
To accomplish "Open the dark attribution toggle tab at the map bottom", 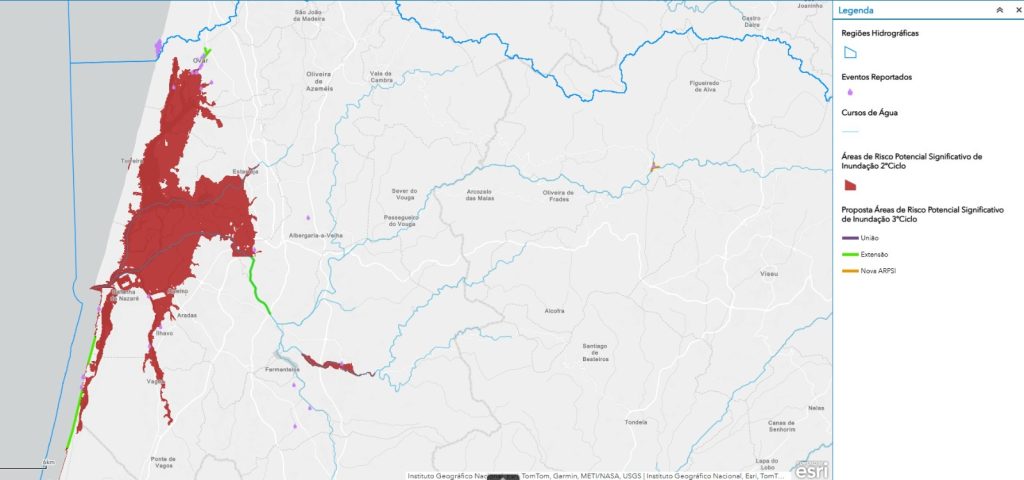I will click(x=504, y=477).
